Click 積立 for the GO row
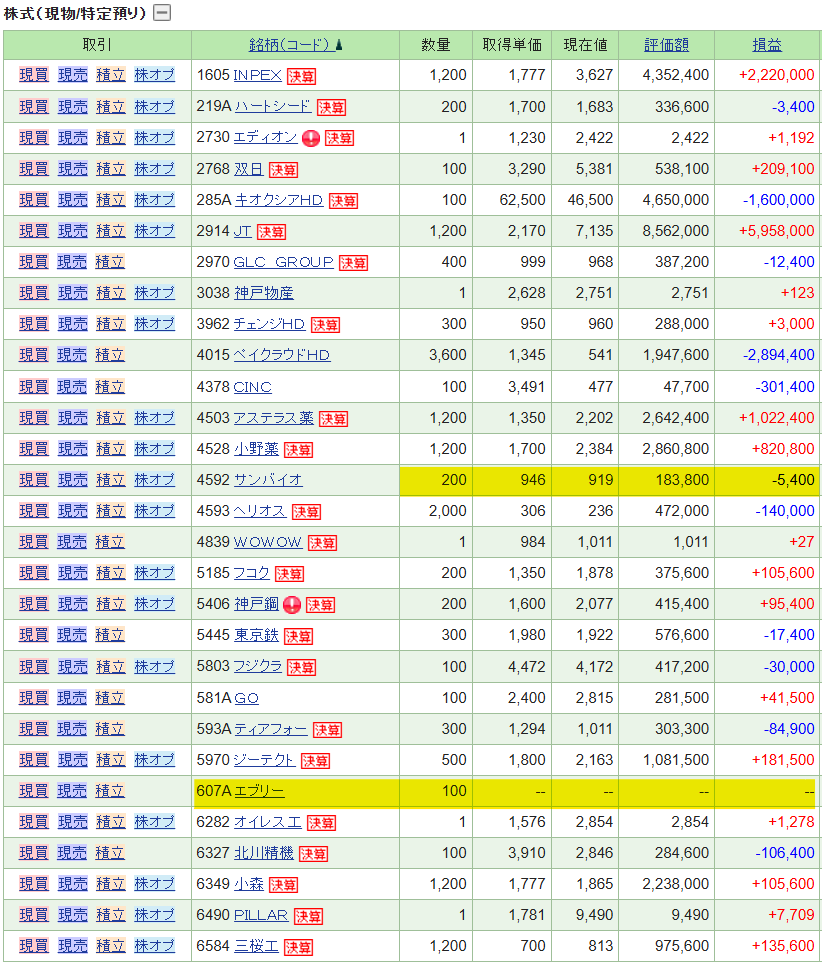Screen dimensions: 822x962 coord(110,698)
